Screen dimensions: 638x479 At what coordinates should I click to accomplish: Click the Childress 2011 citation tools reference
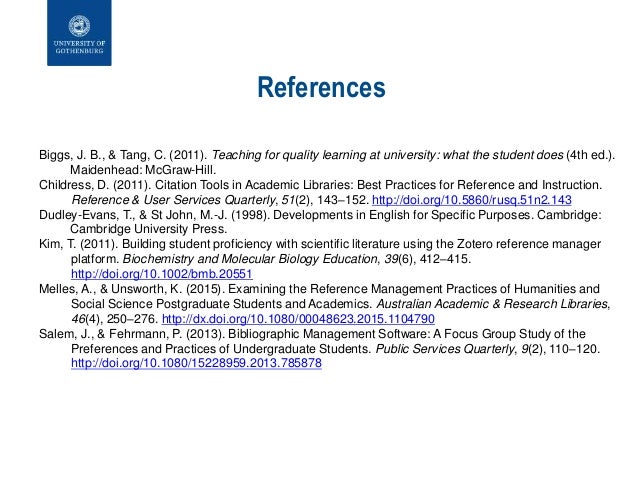click(320, 192)
